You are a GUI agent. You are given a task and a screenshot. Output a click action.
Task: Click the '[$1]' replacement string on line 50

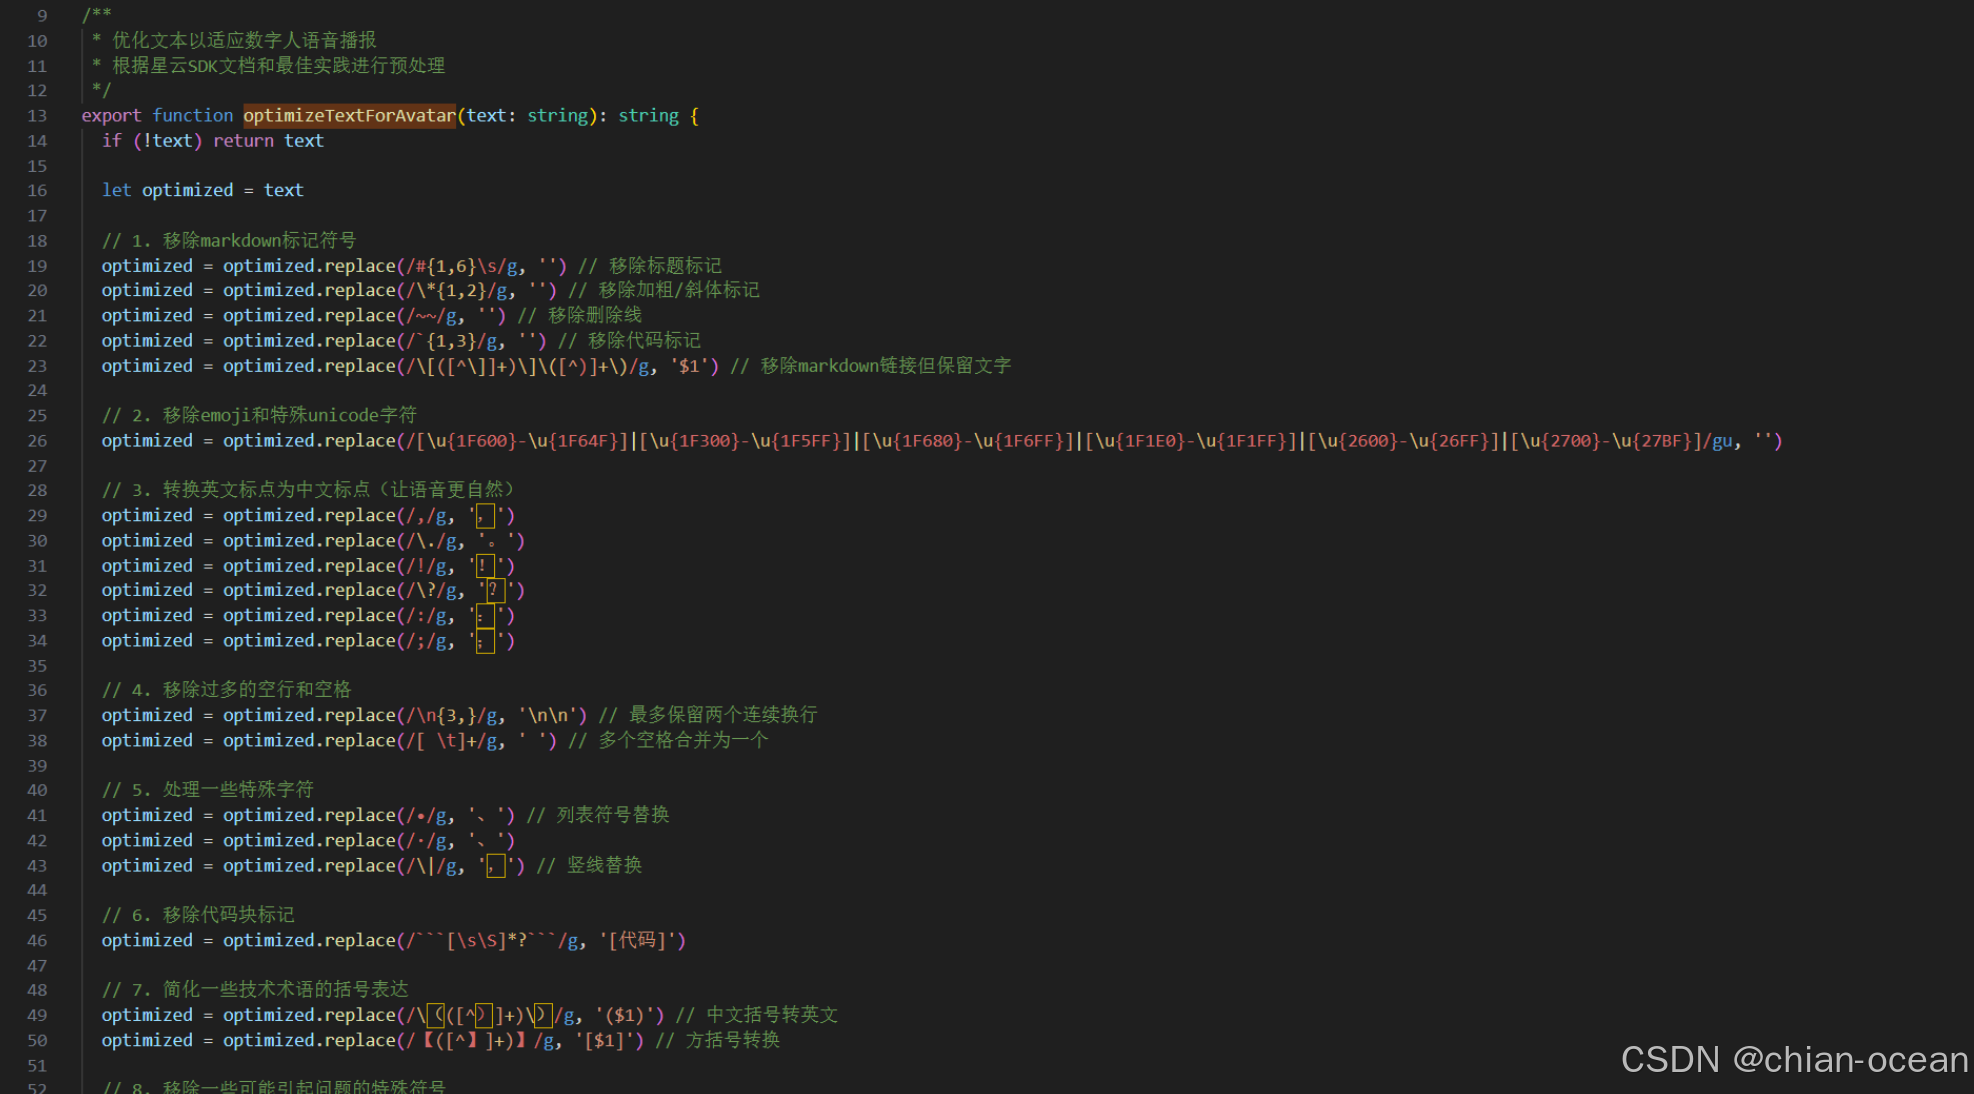point(603,1040)
